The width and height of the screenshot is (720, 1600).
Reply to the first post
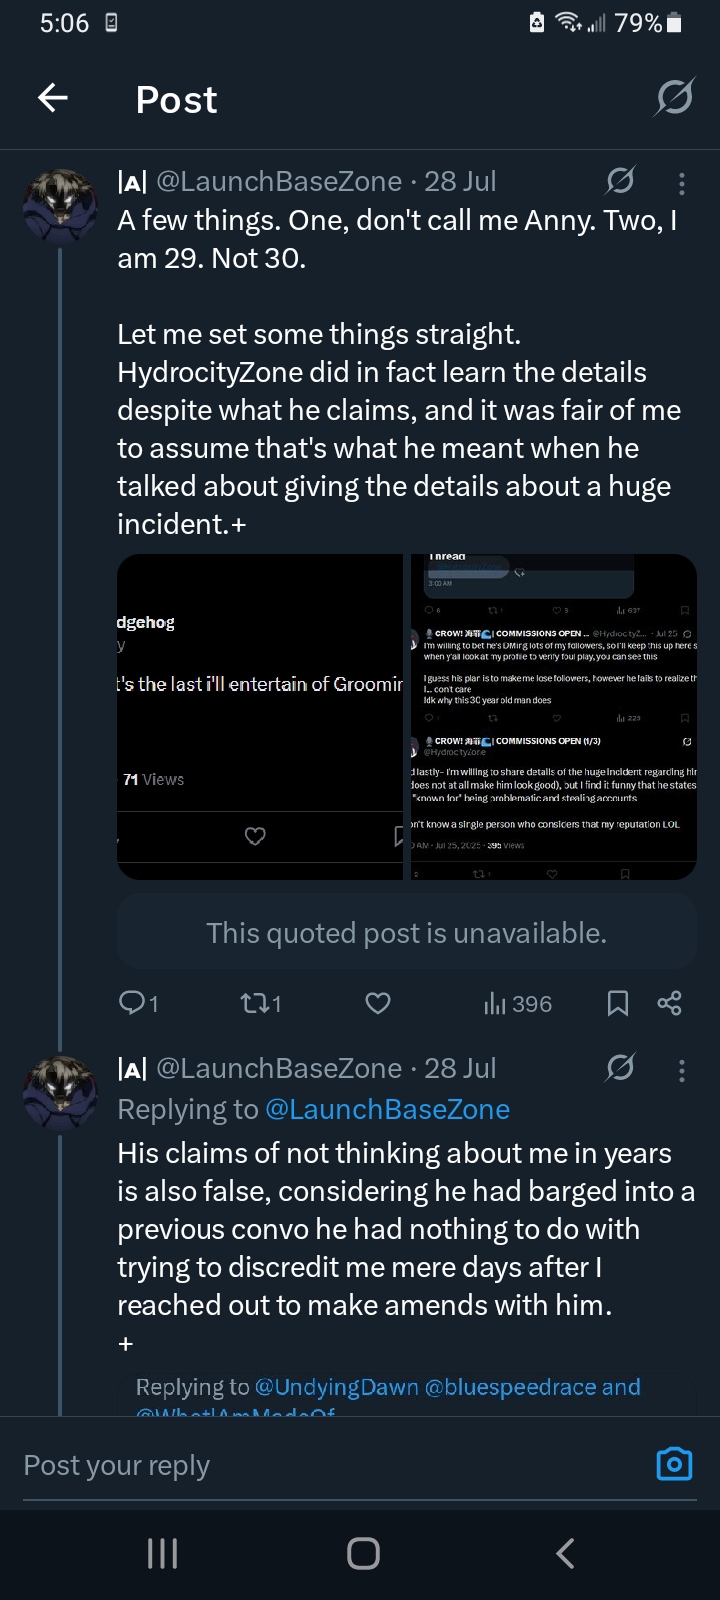133,1002
